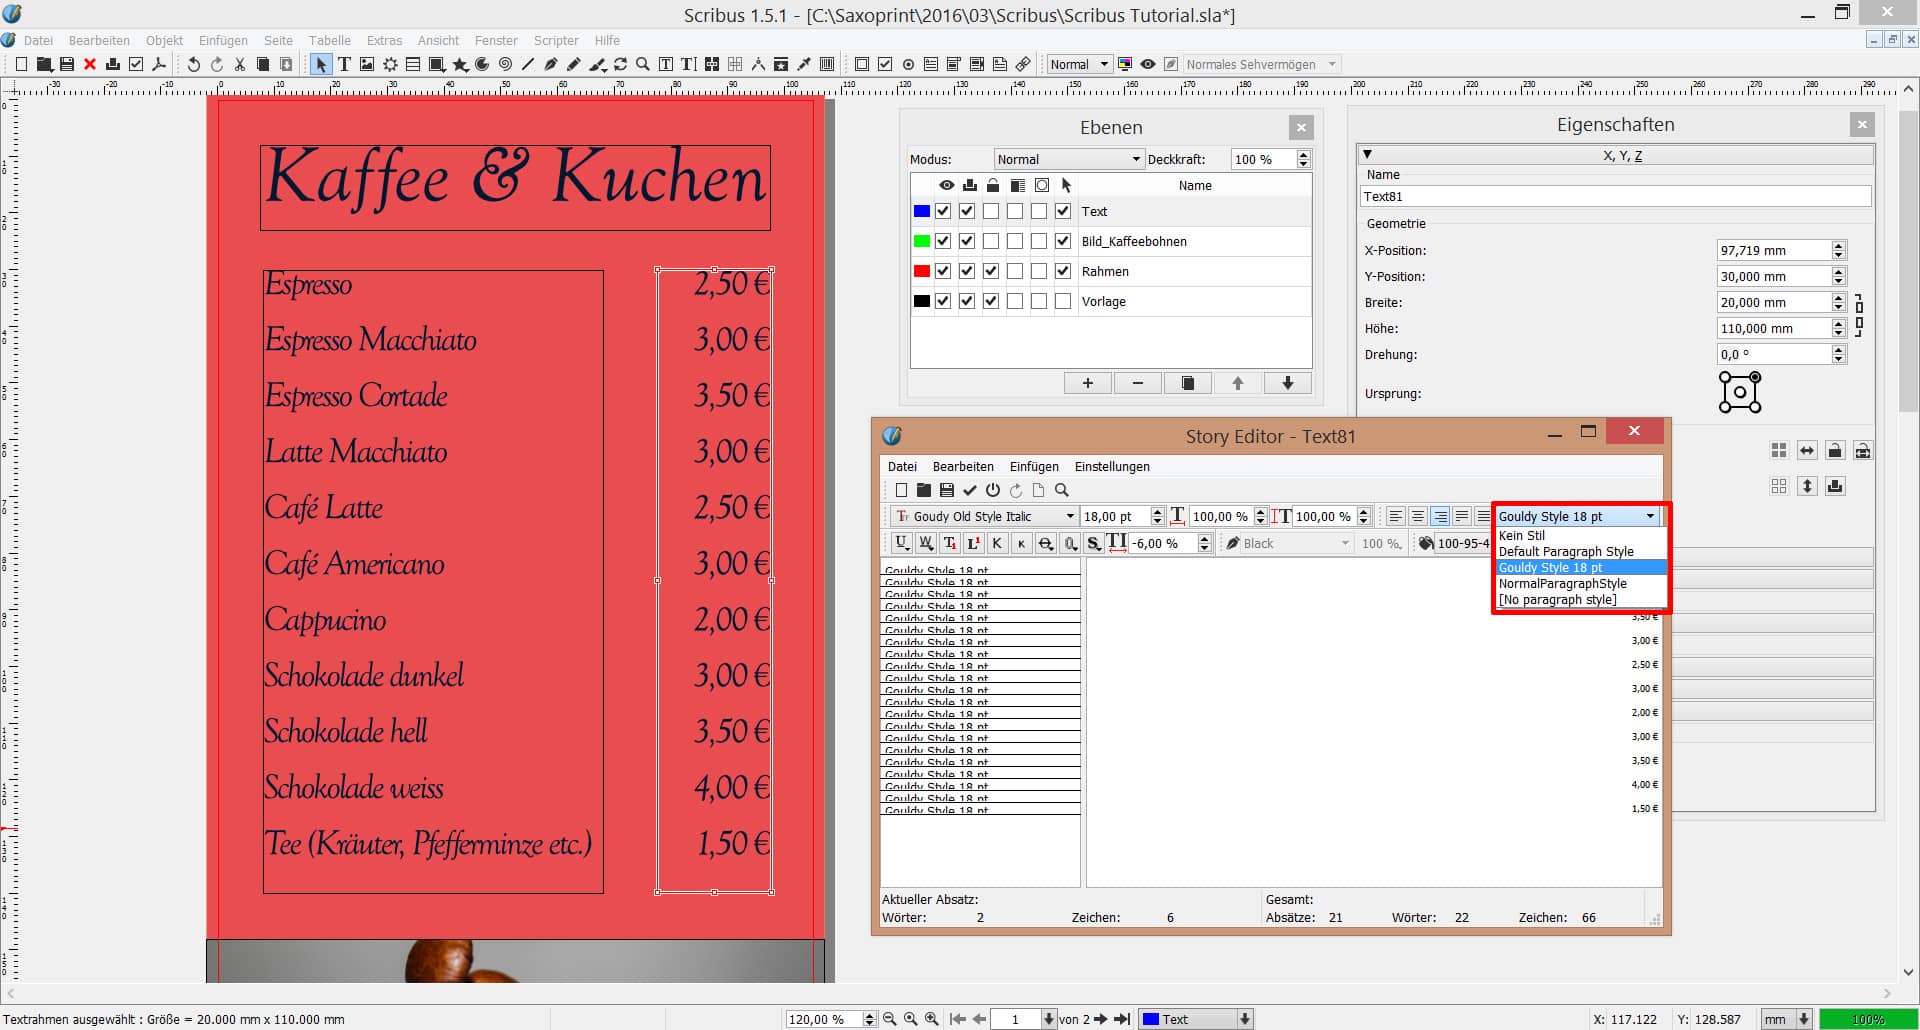This screenshot has height=1030, width=1920.
Task: Add a new layer with the plus button
Action: coord(1088,383)
